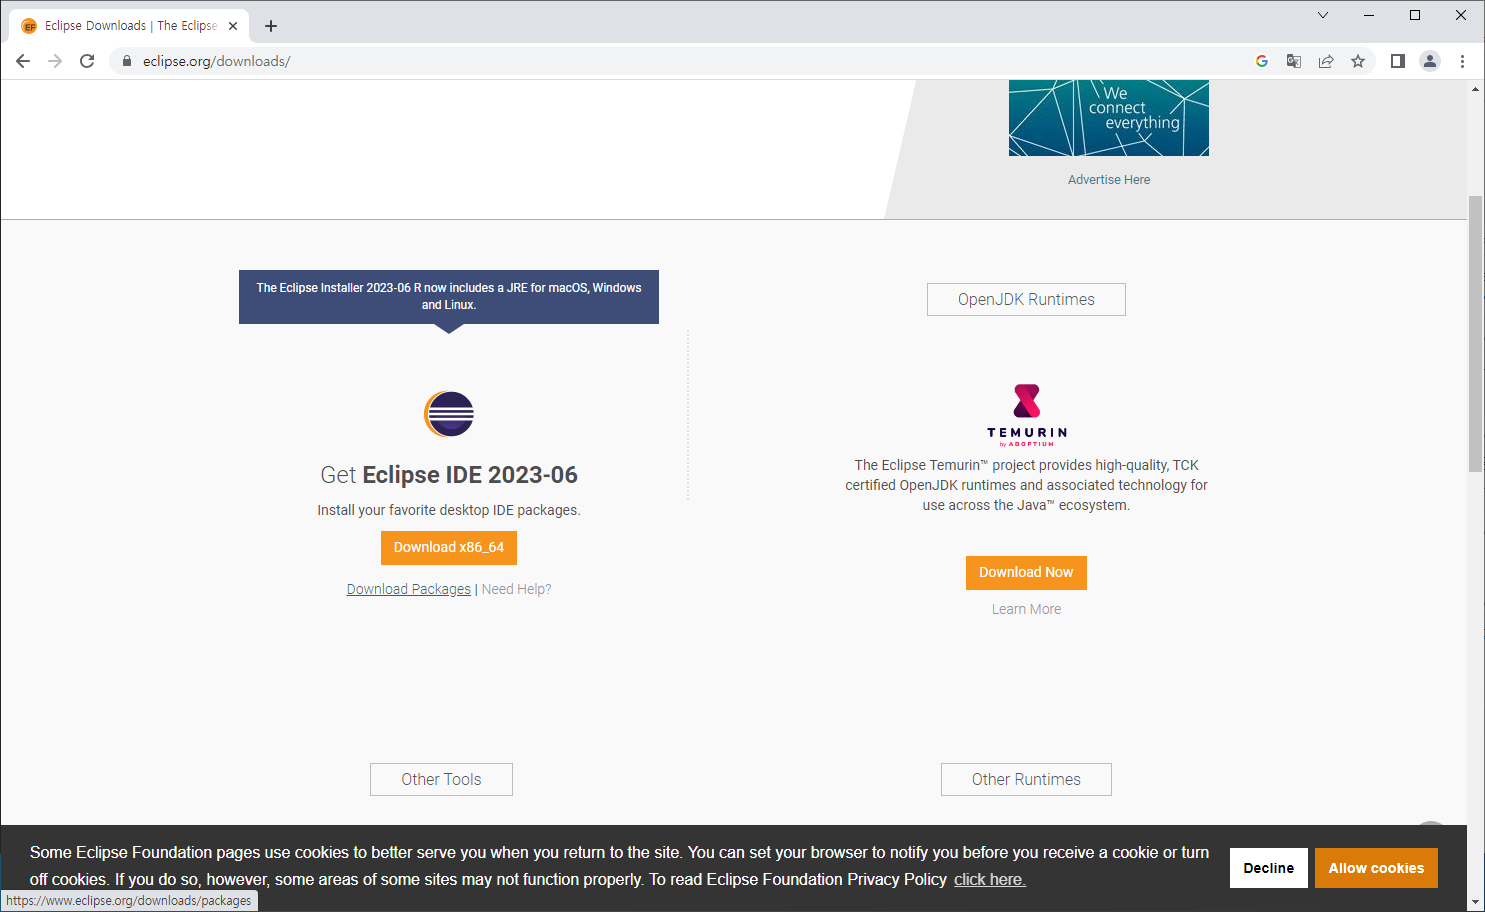Follow the Advertise Here link
The image size is (1485, 912).
point(1109,180)
